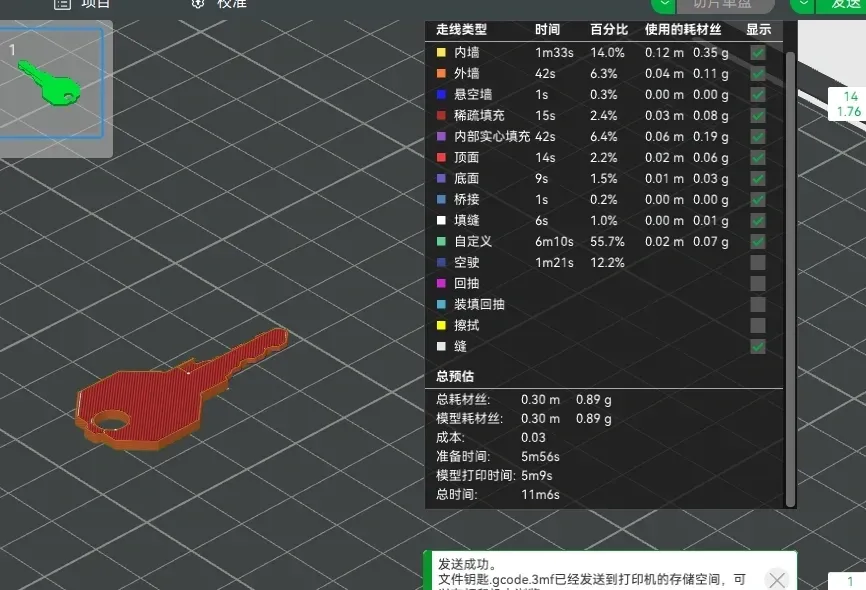Click the layer slider top handle showing 14

tap(848, 104)
